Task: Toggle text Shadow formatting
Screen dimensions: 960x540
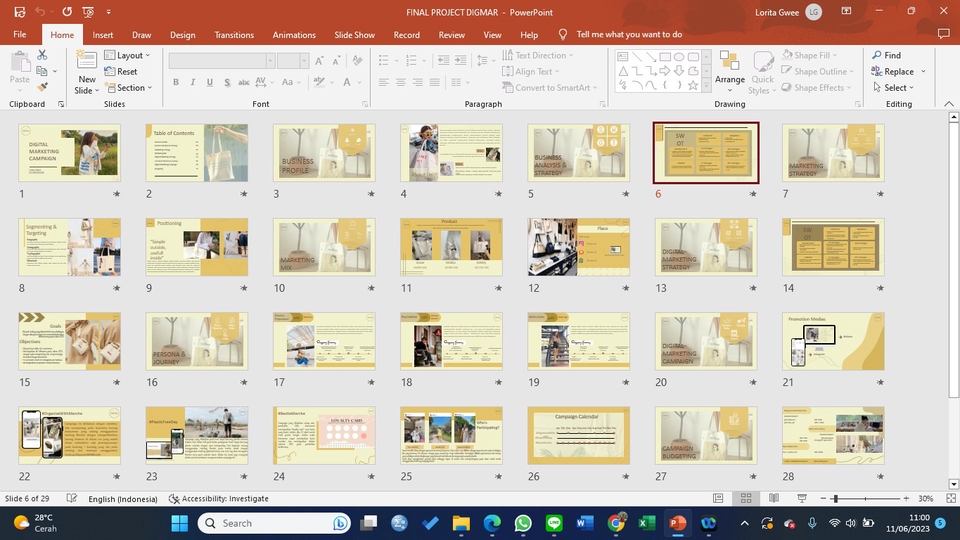Action: pyautogui.click(x=227, y=82)
